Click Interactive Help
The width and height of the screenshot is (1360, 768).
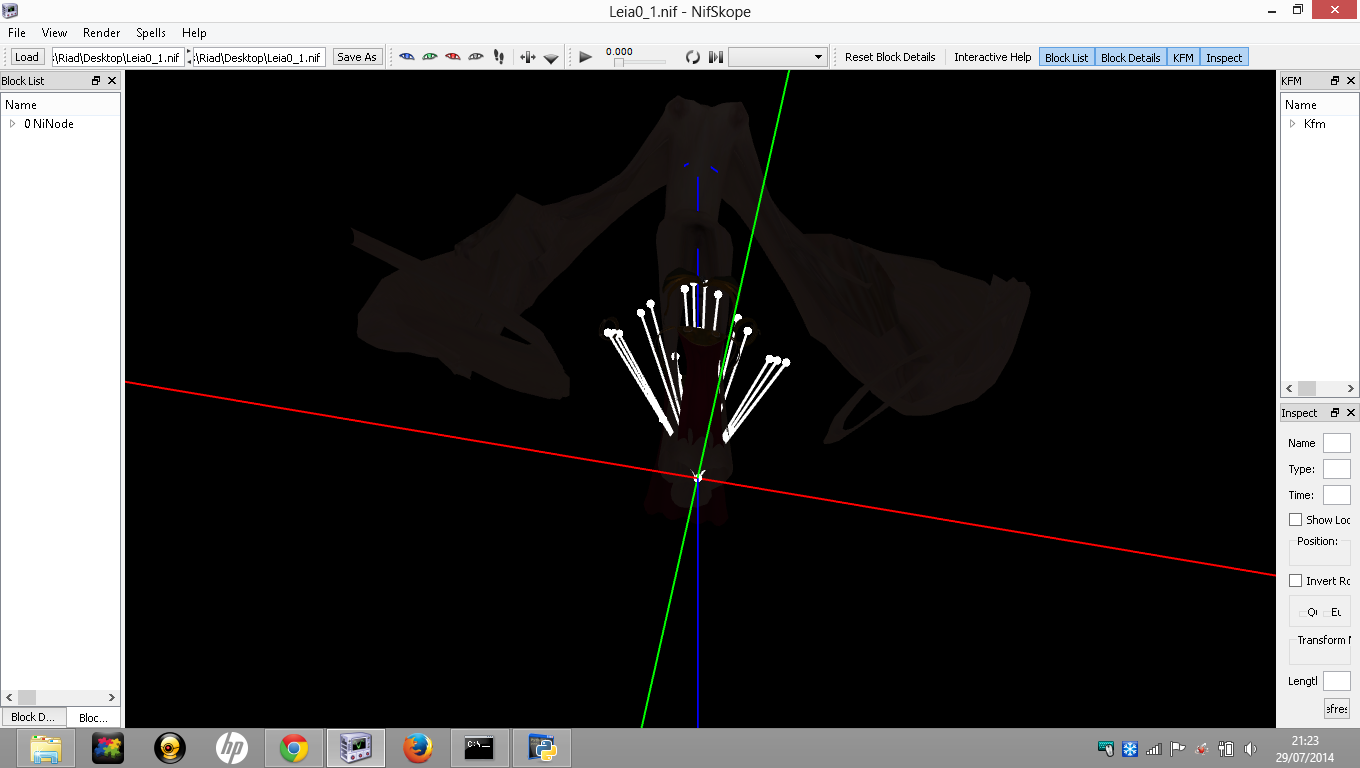click(993, 57)
